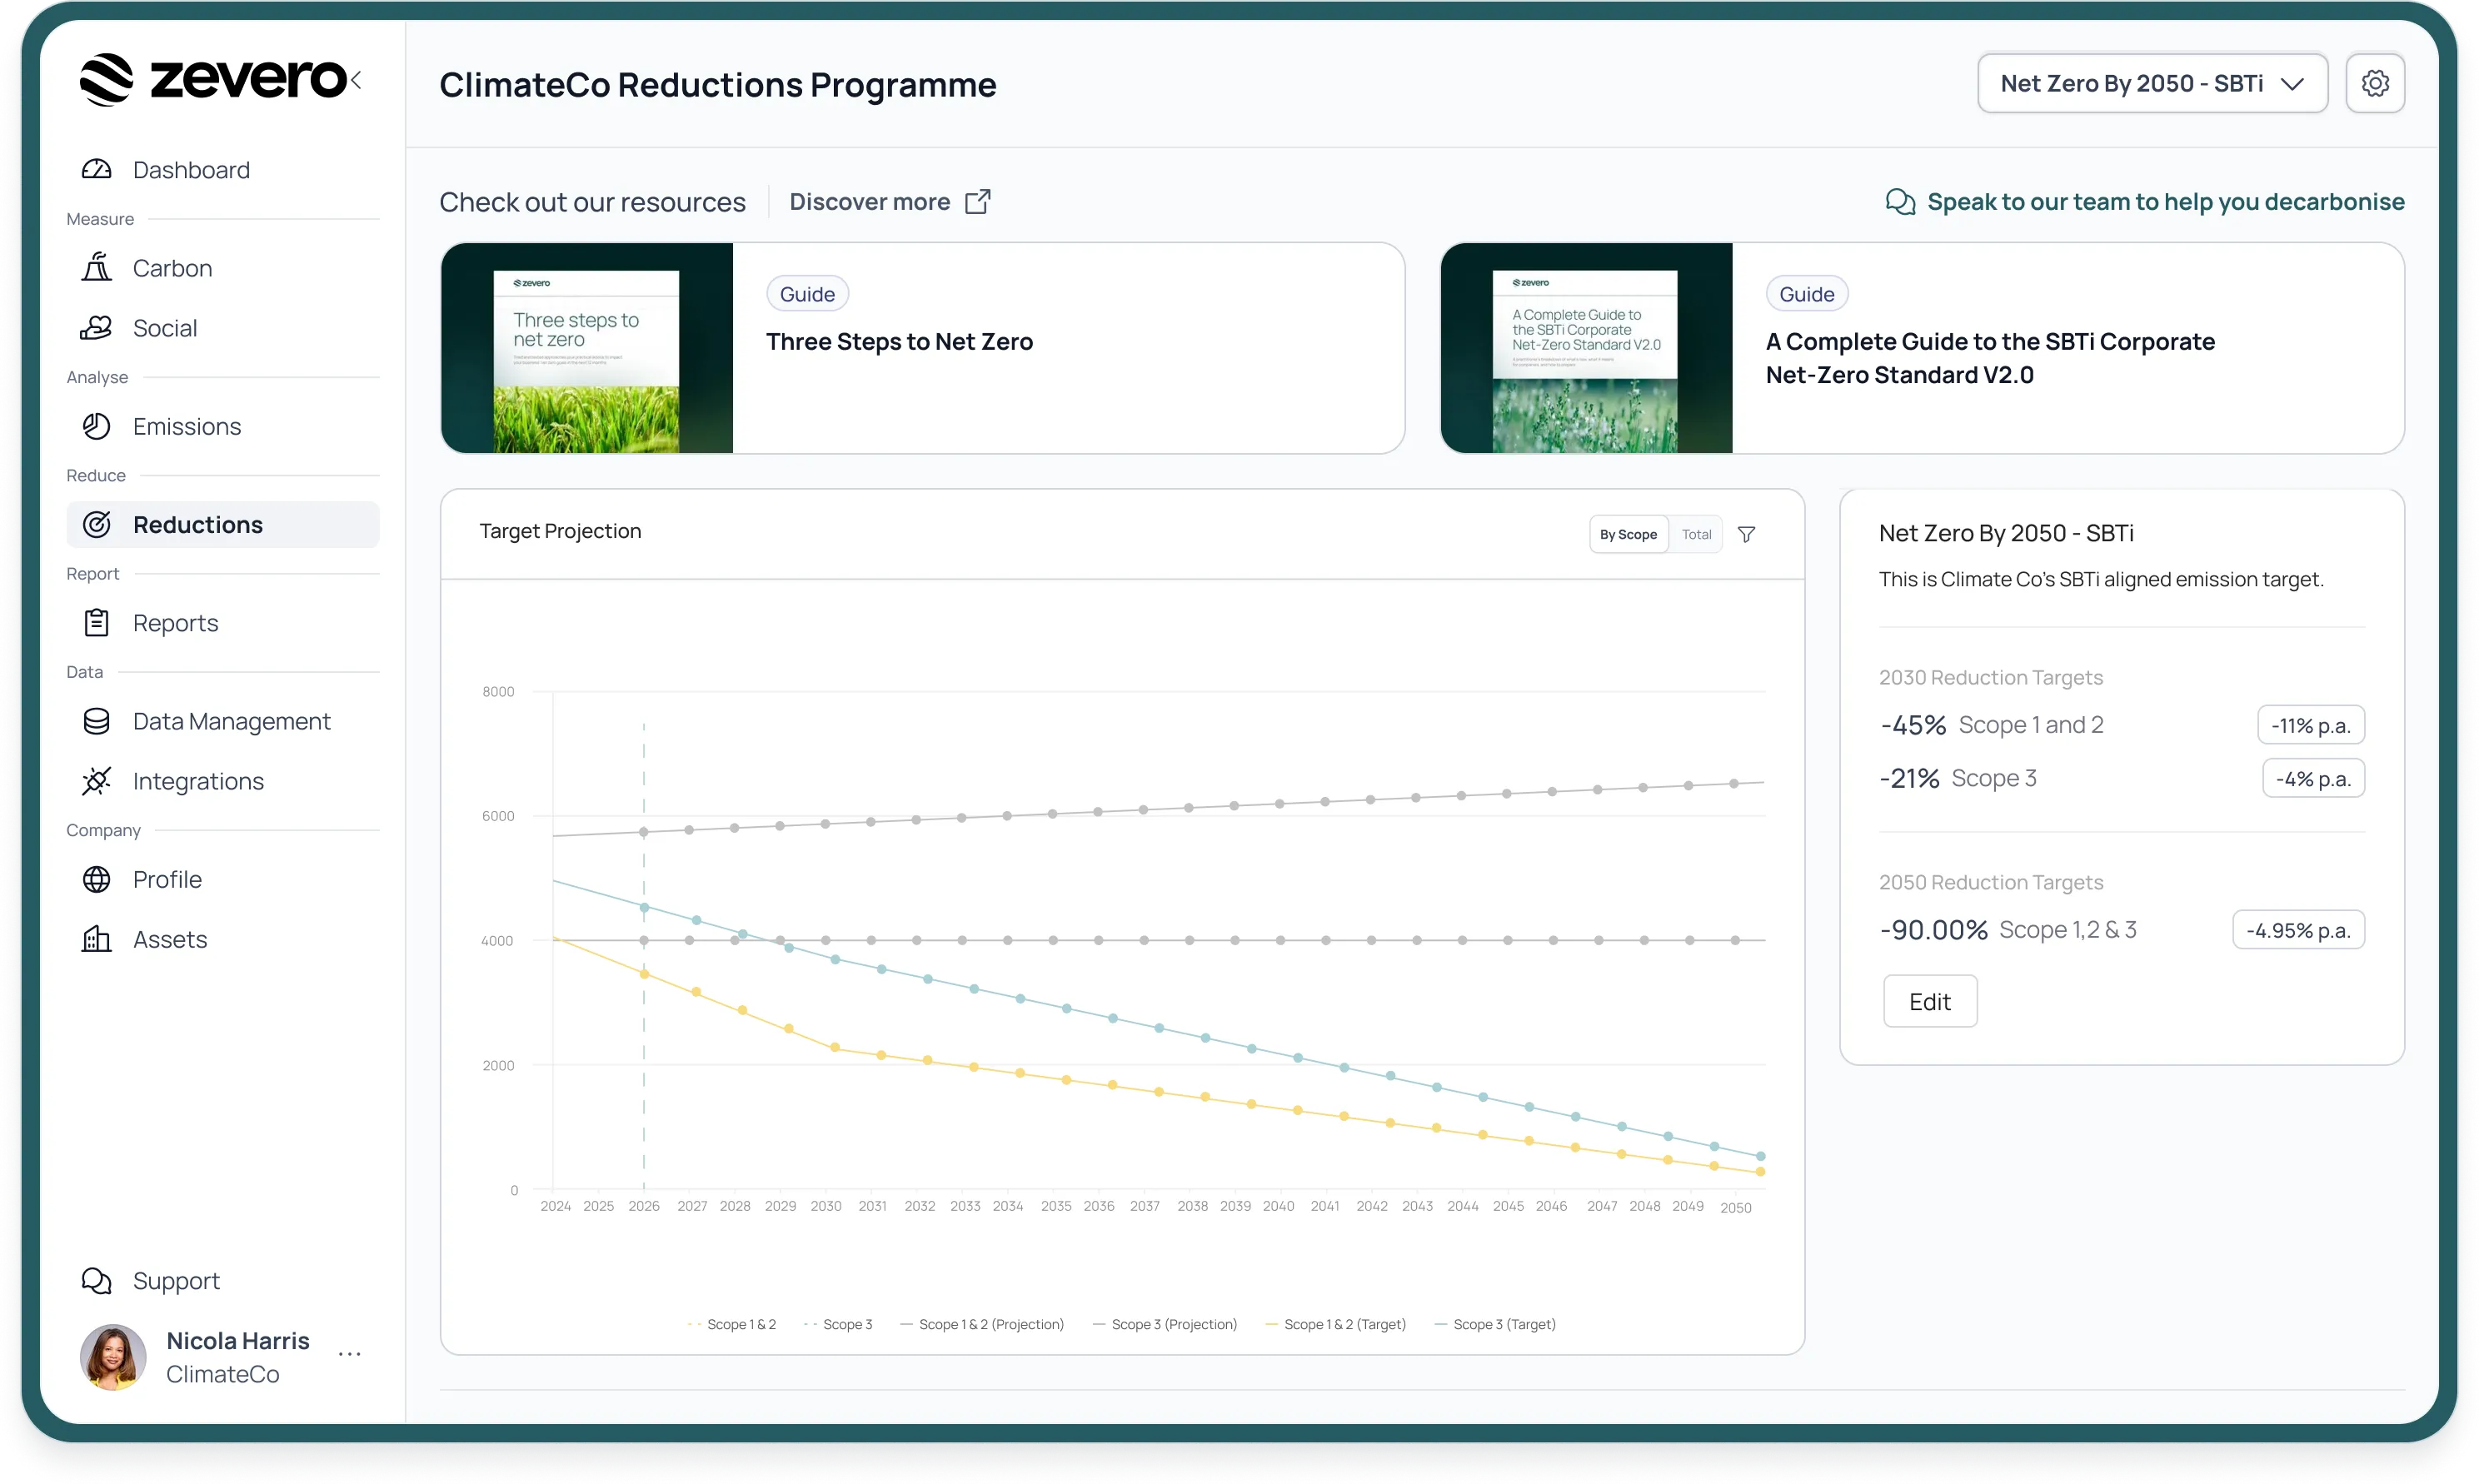Click the external link icon beside Discover more
The height and width of the screenshot is (1484, 2479).
click(x=978, y=202)
